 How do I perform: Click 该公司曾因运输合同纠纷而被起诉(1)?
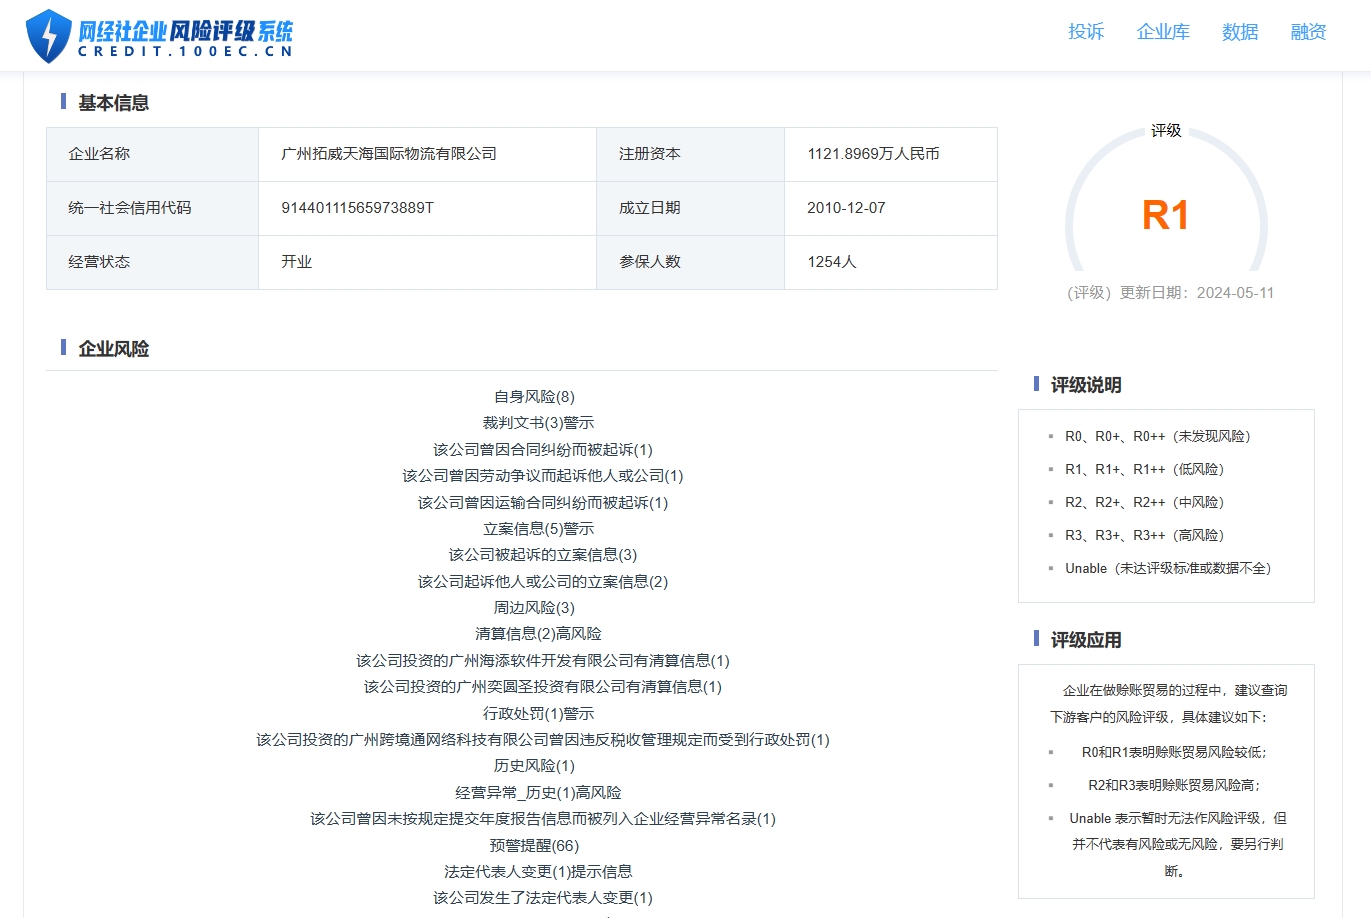(542, 503)
